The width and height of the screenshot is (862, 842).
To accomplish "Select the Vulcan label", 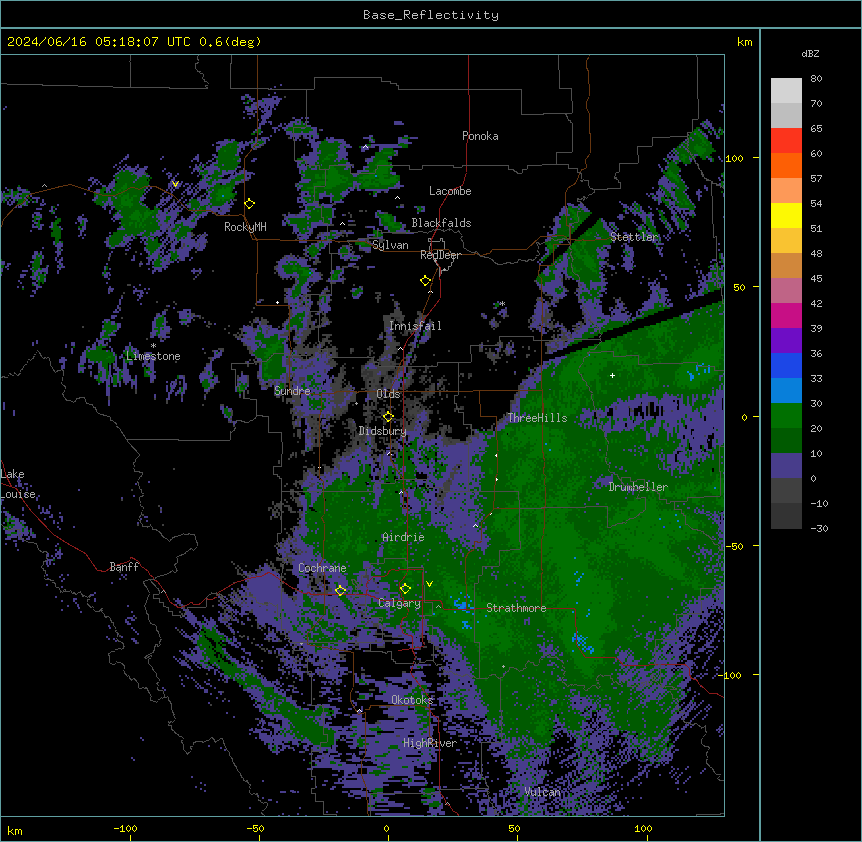I will tap(543, 792).
